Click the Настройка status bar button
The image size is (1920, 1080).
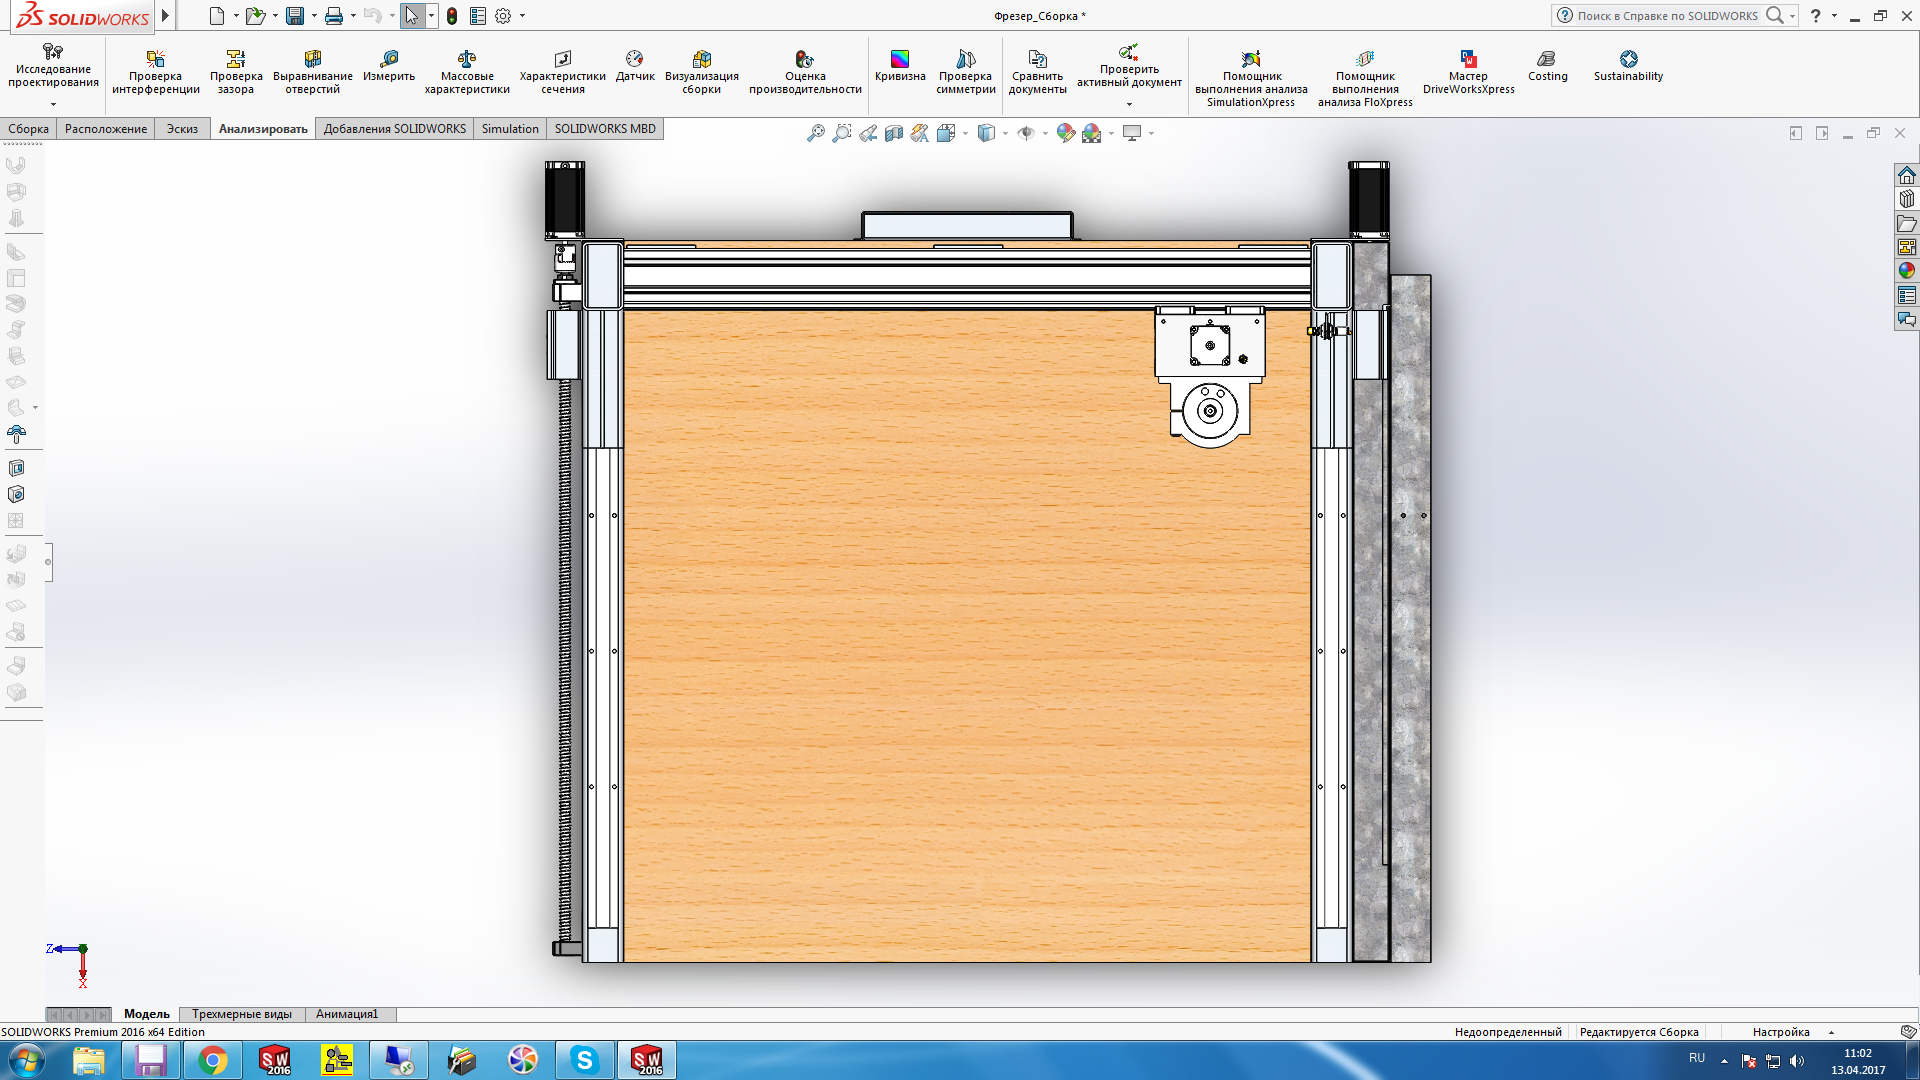[1781, 1032]
